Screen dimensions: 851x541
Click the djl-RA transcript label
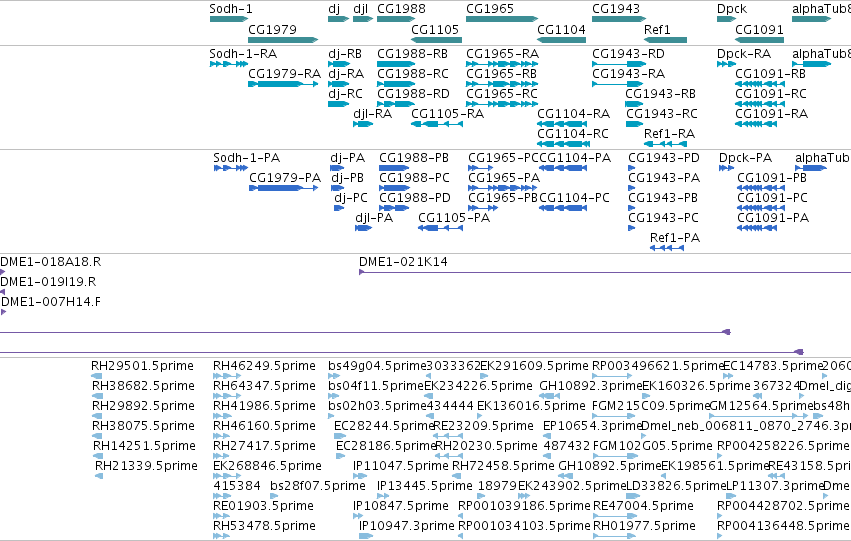click(372, 114)
